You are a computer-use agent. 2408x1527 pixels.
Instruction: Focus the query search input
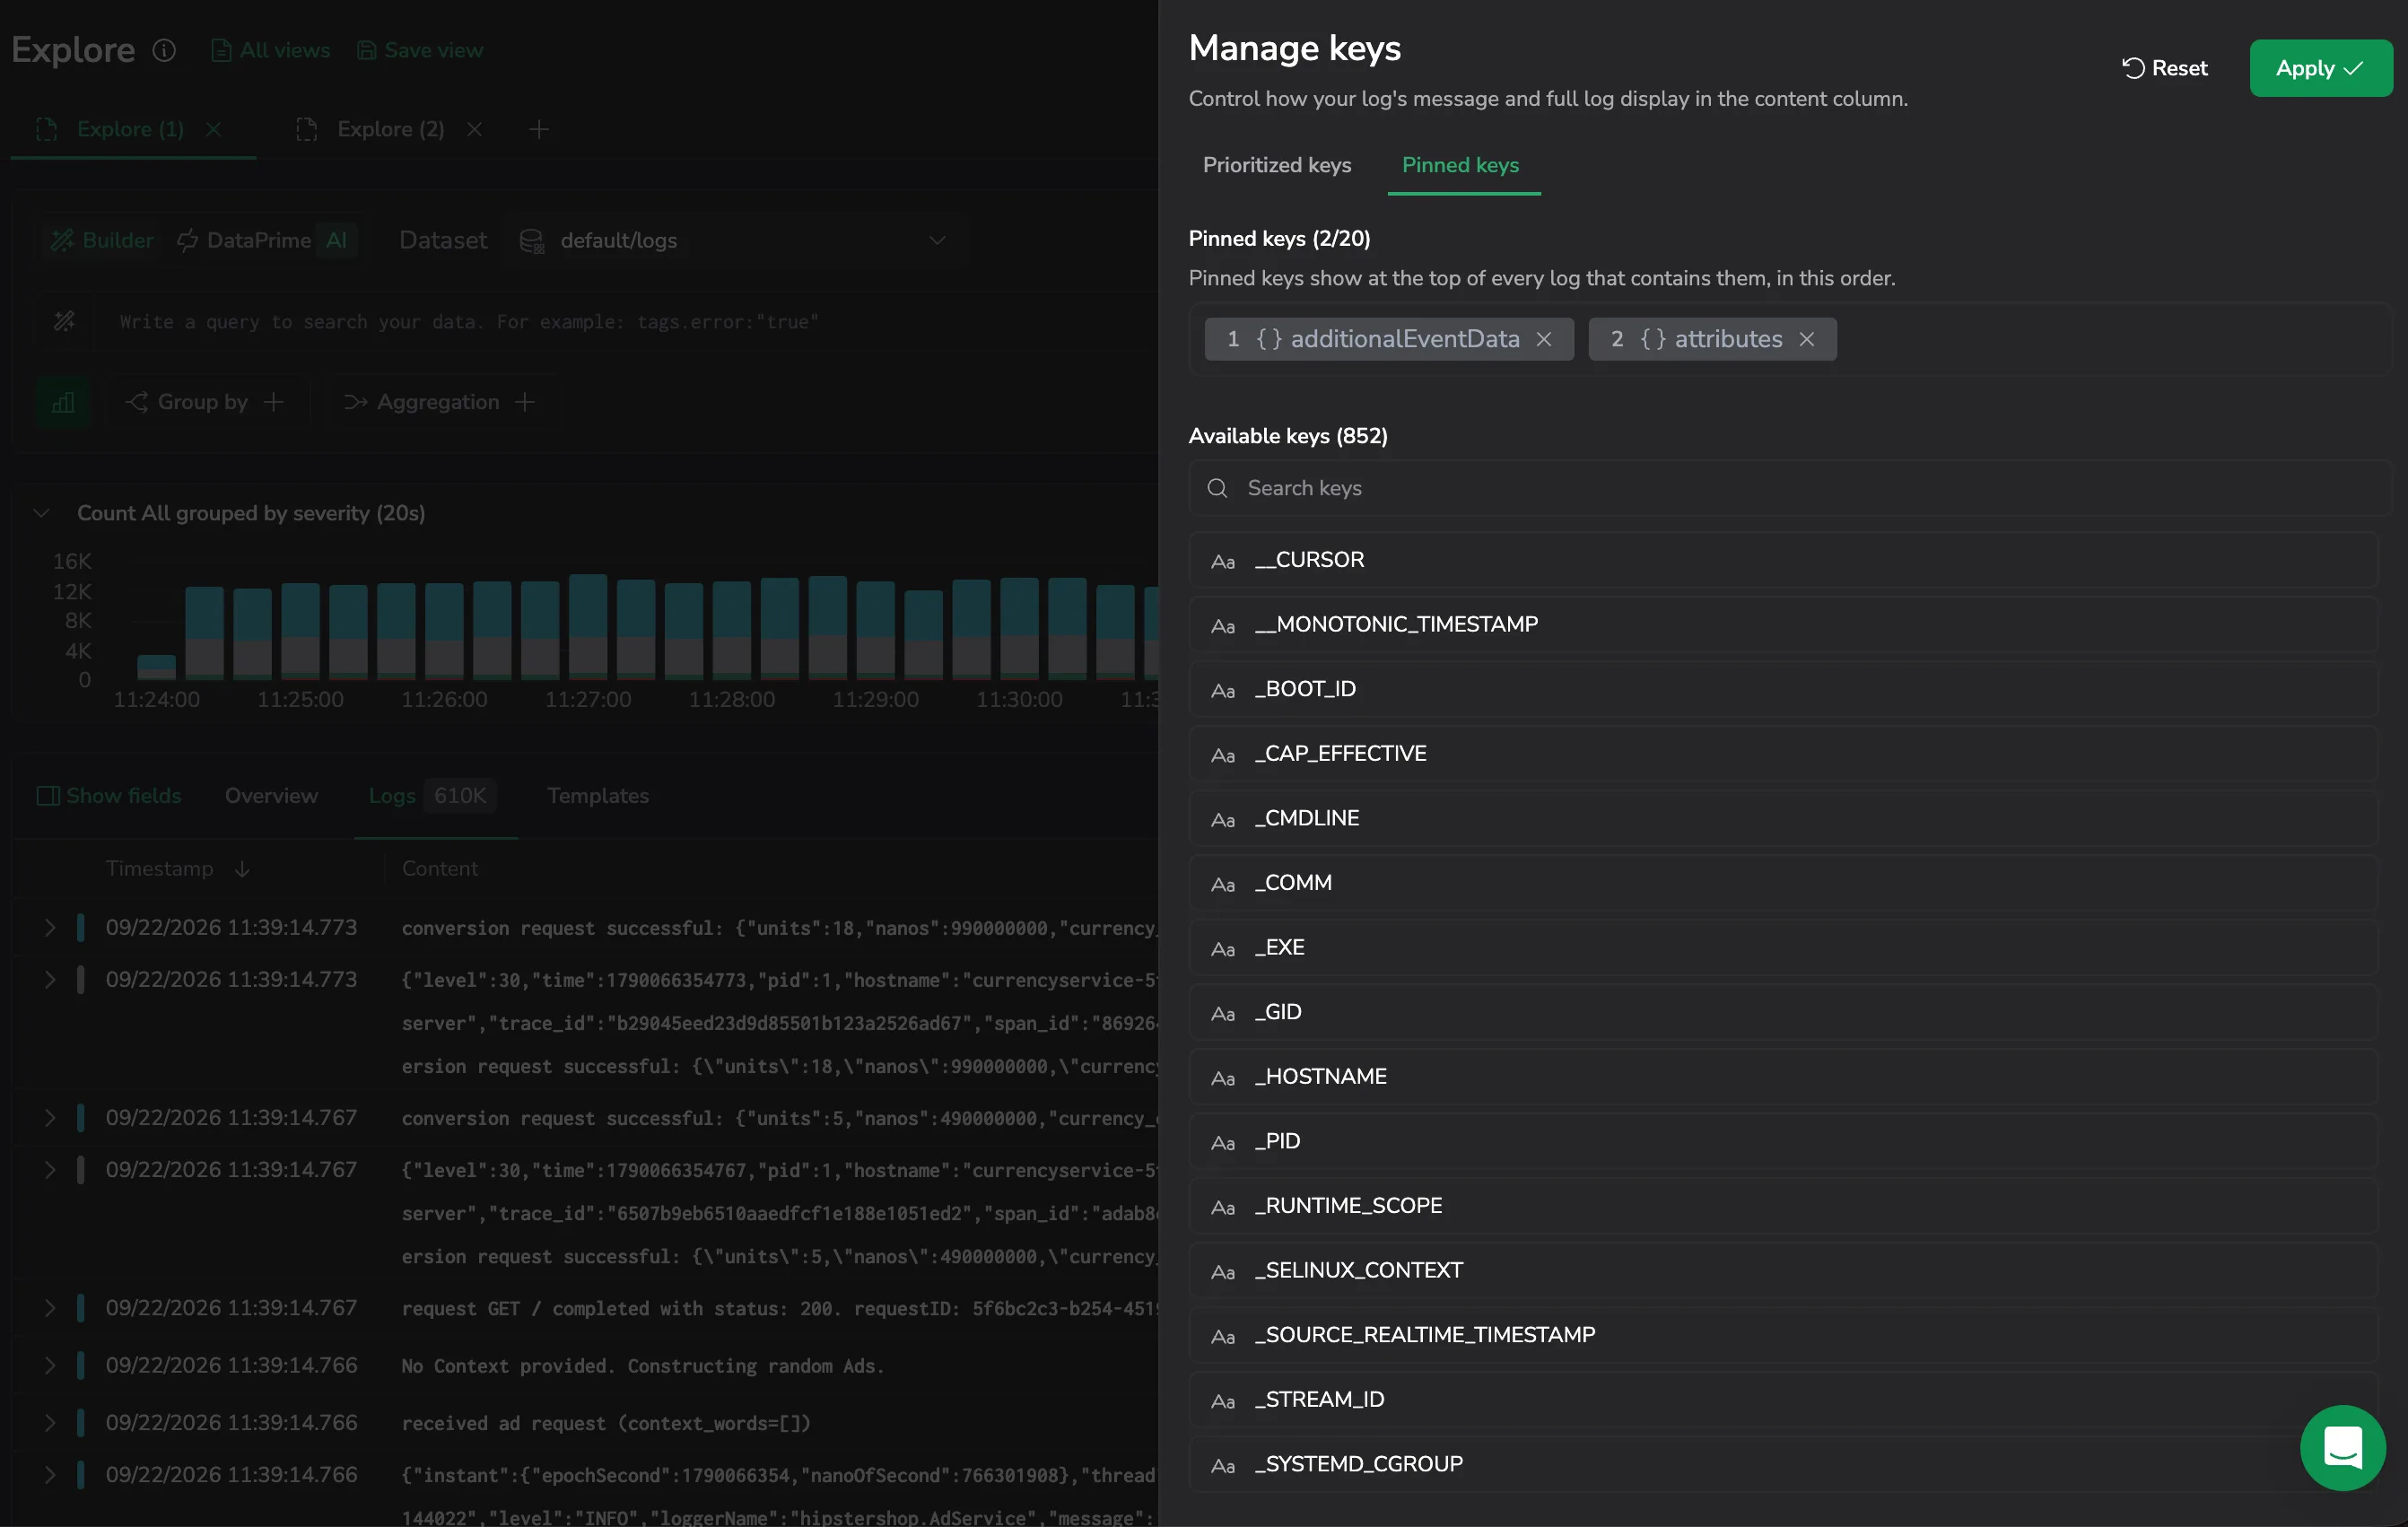point(630,322)
